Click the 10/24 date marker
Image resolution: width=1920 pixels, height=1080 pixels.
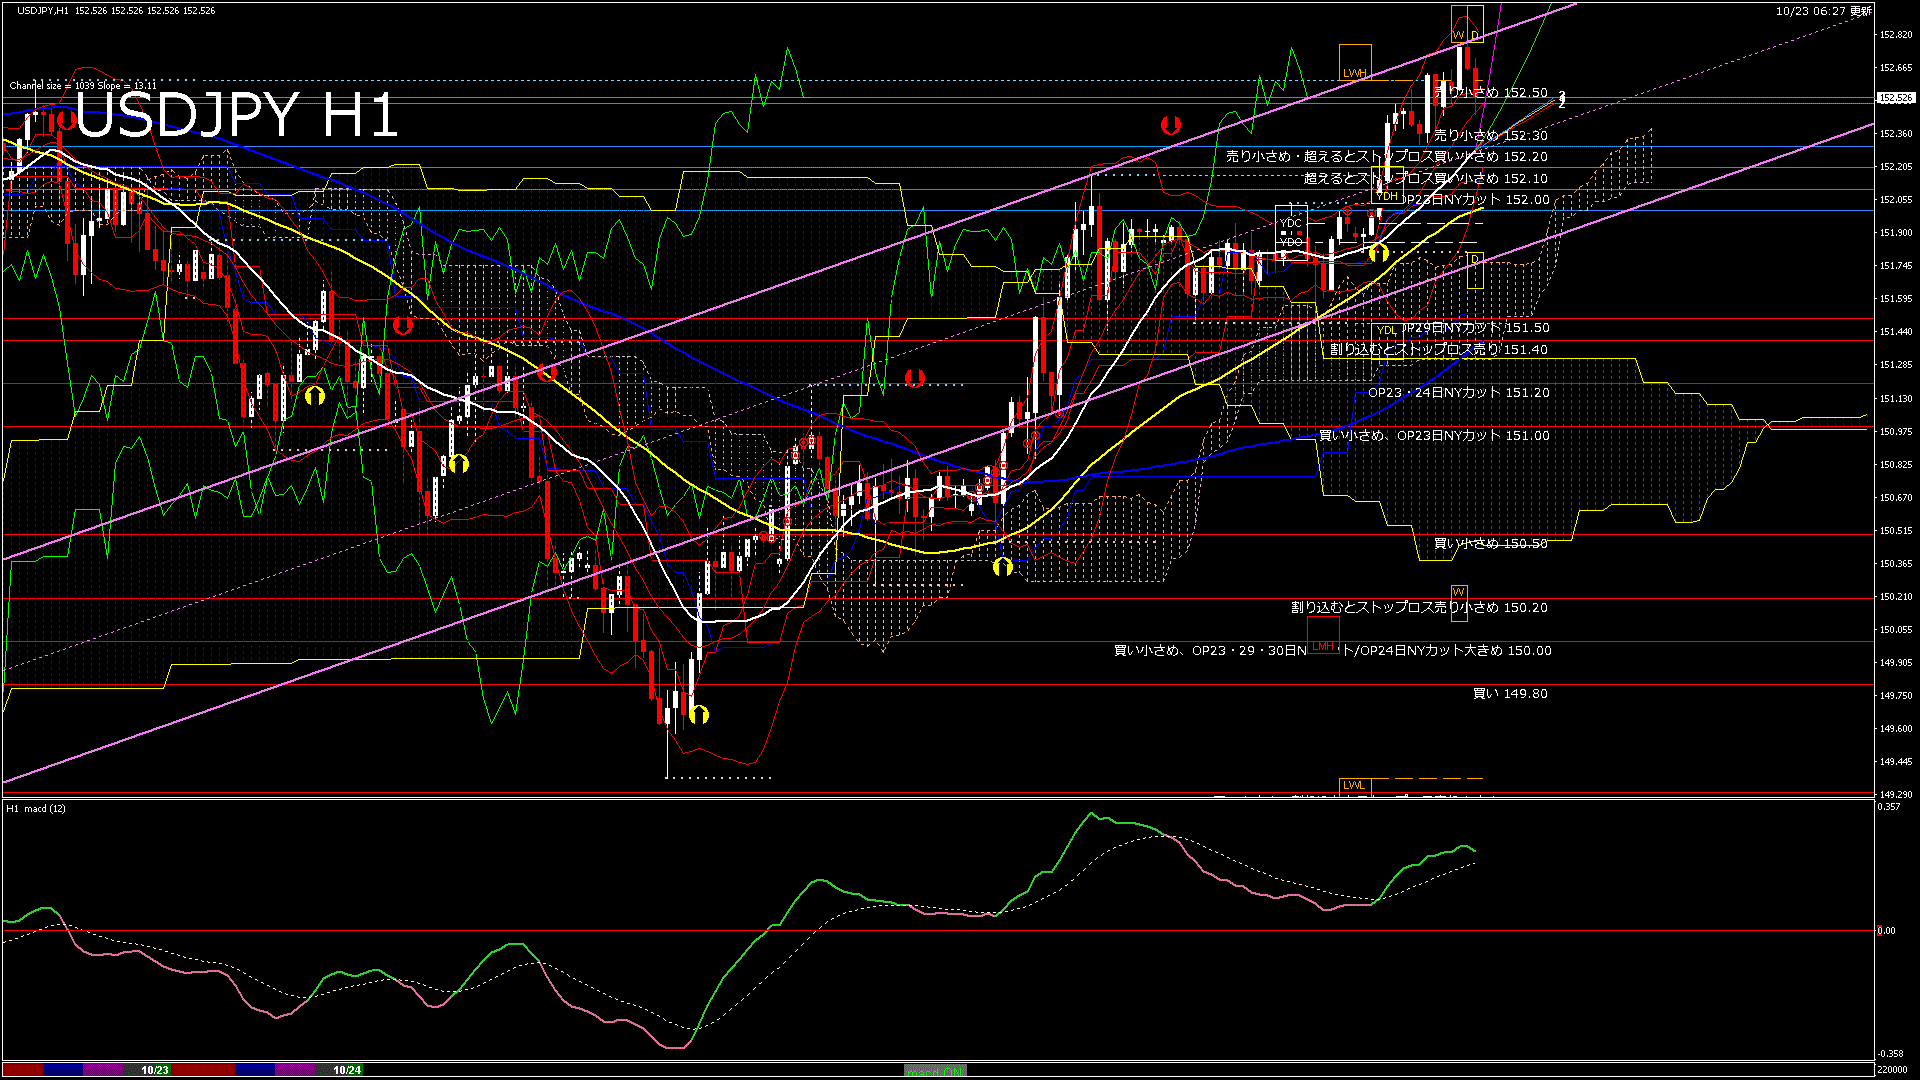point(346,1070)
